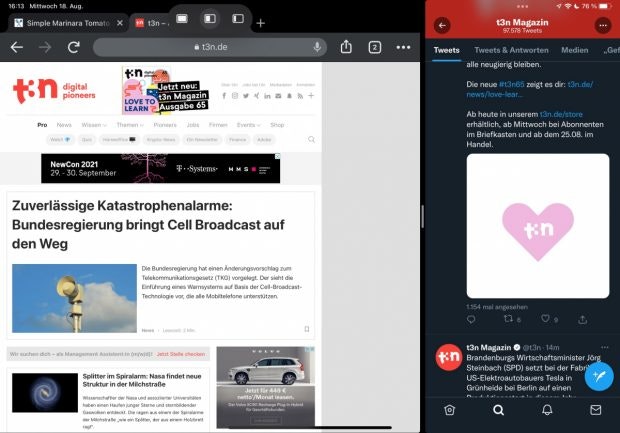Select the Tweets & Antworten tab
Image resolution: width=620 pixels, height=433 pixels.
[511, 50]
